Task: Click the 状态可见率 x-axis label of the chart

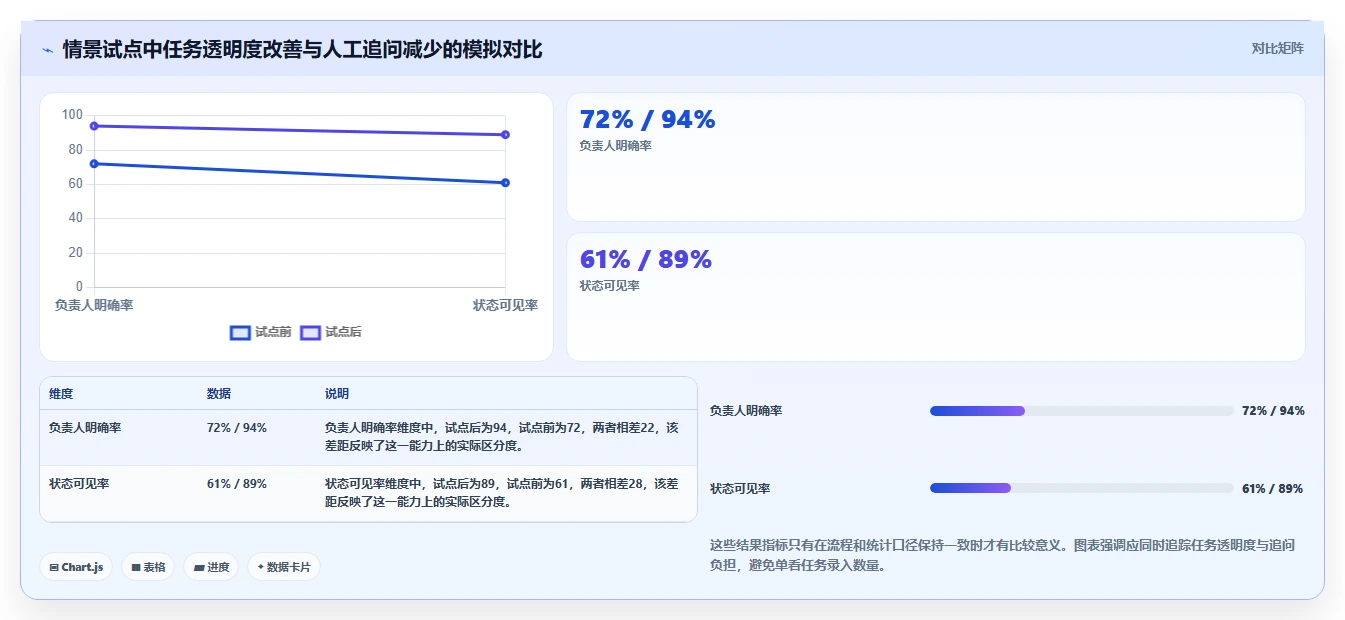Action: 505,305
